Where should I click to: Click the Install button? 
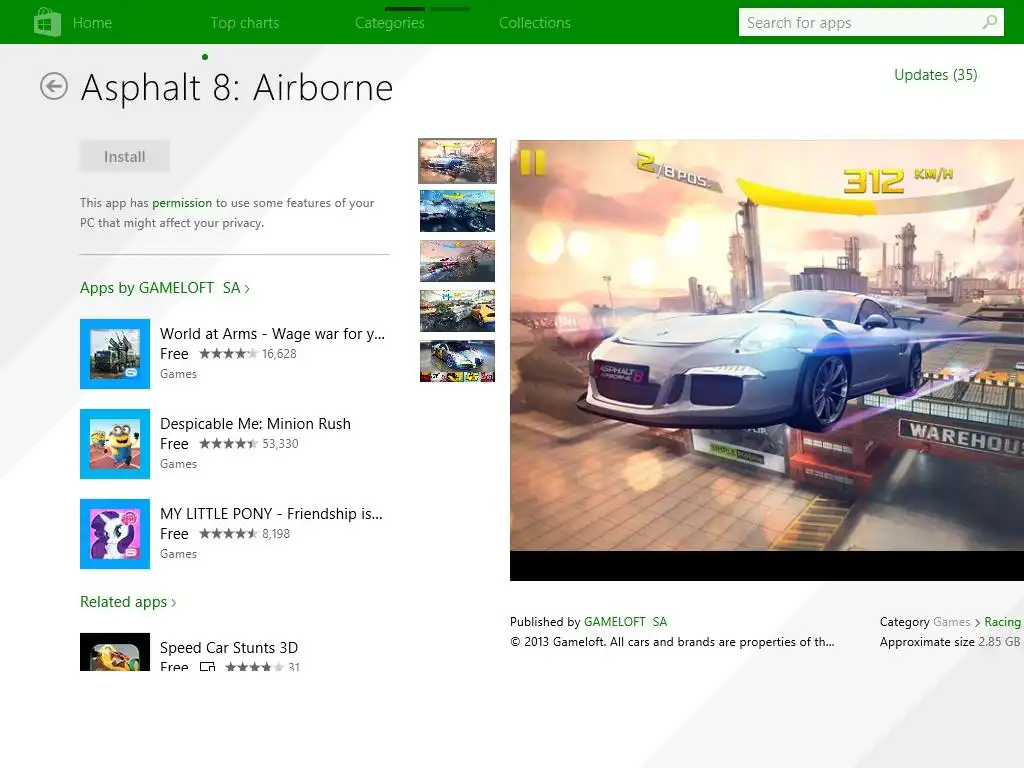(x=125, y=157)
